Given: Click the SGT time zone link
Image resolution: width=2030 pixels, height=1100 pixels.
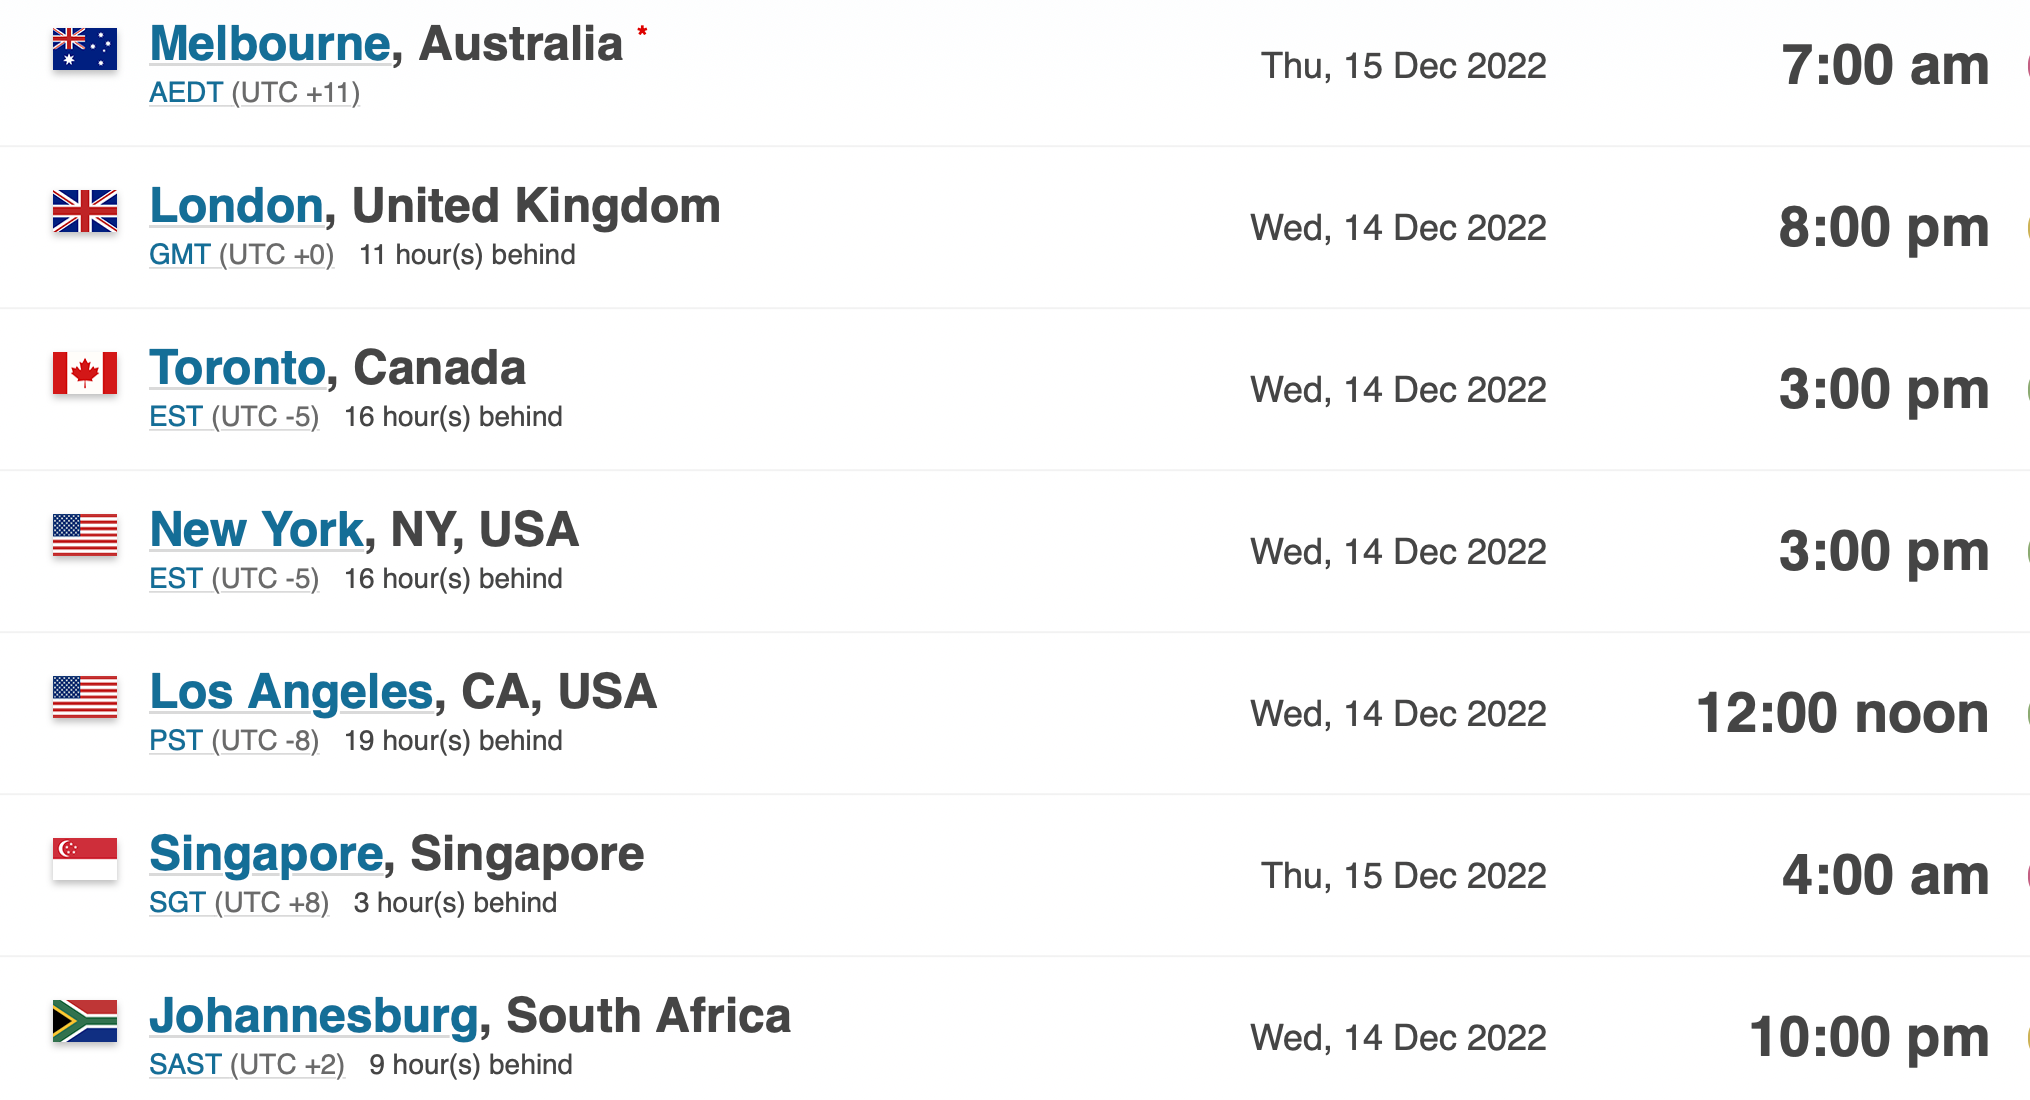Looking at the screenshot, I should (x=177, y=902).
